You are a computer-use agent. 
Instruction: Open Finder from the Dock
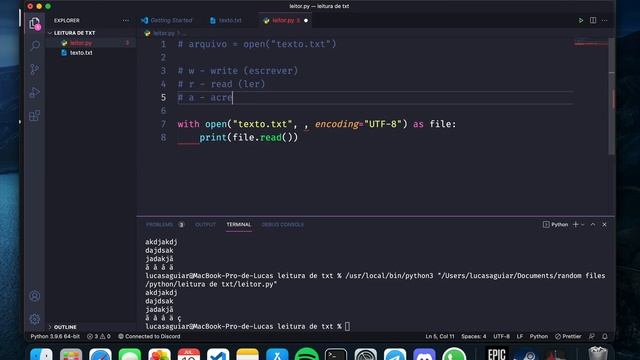(x=41, y=354)
